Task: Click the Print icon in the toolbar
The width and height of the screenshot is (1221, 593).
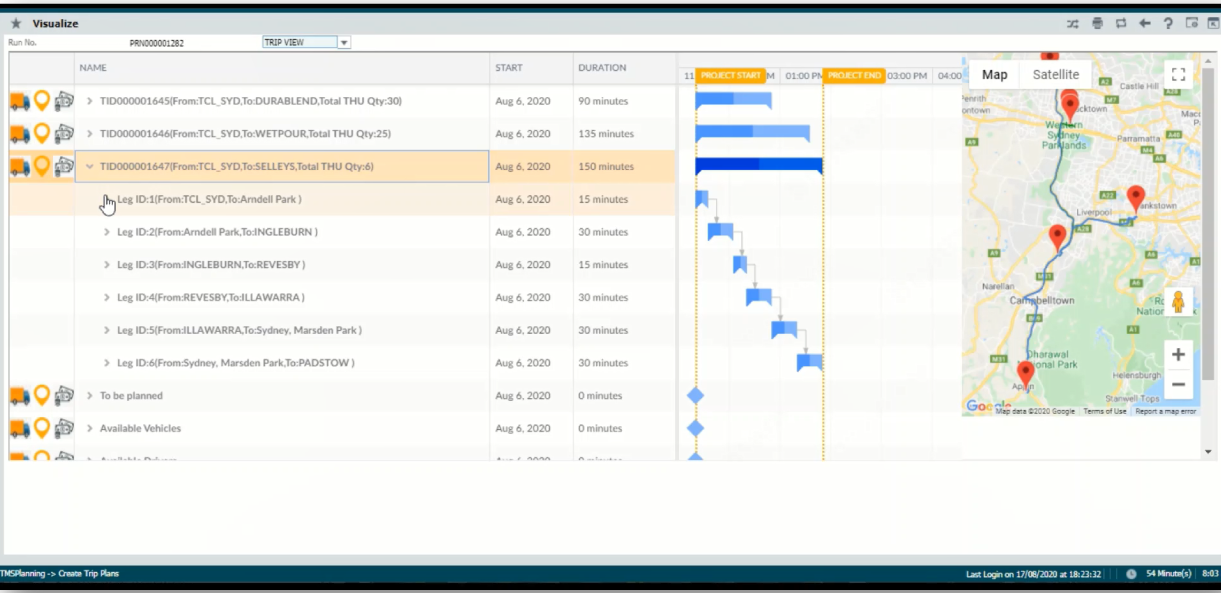Action: point(1097,22)
